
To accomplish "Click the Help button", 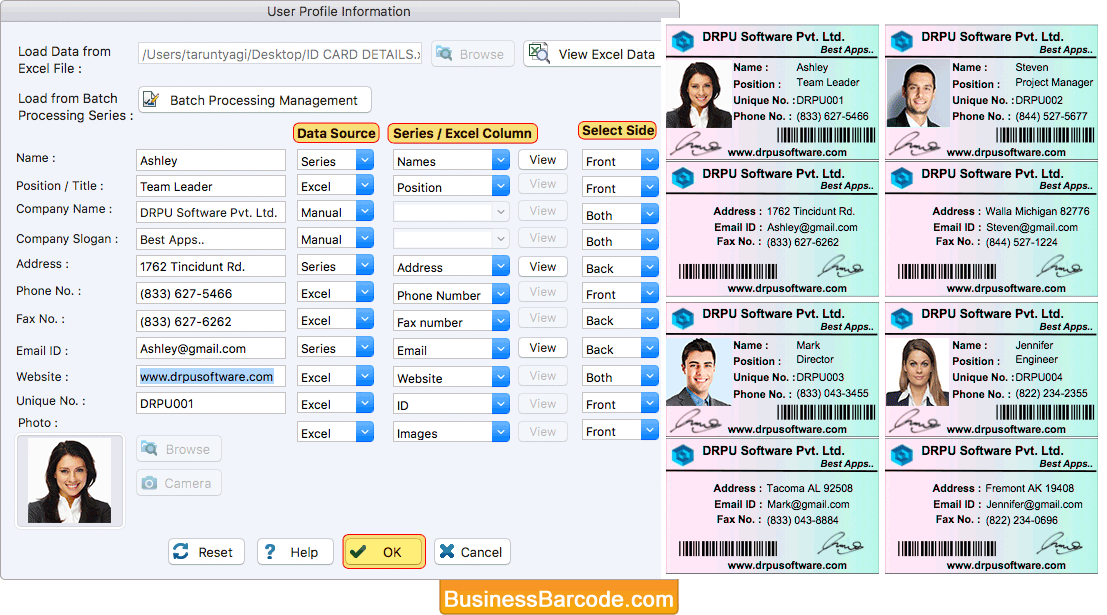I will tap(295, 551).
